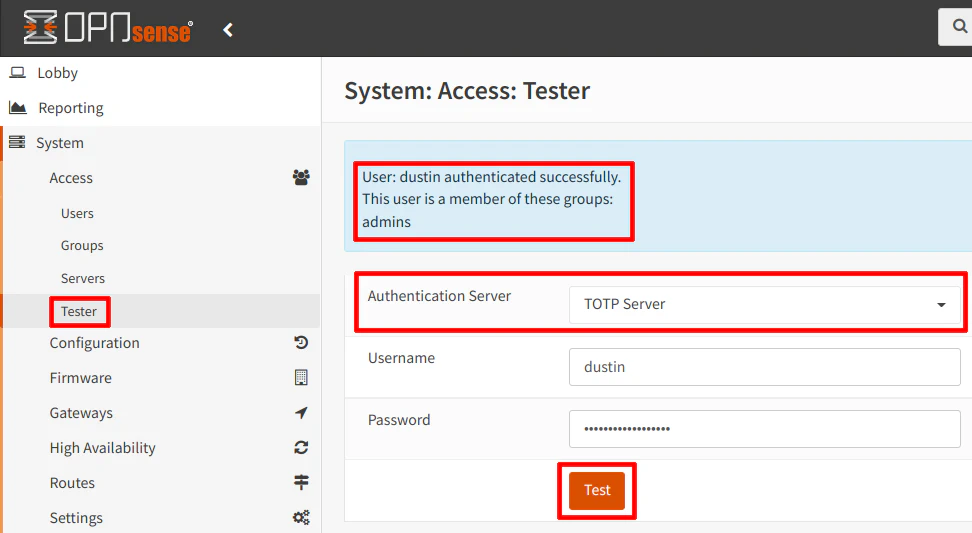Click the Reporting chart icon
972x533 pixels.
point(18,108)
